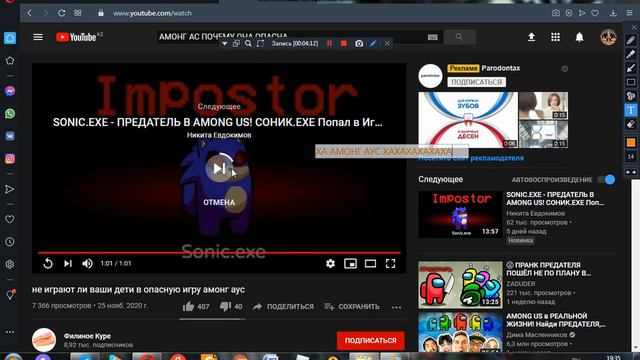Mute the video volume
The height and width of the screenshot is (360, 640).
[x=87, y=264]
